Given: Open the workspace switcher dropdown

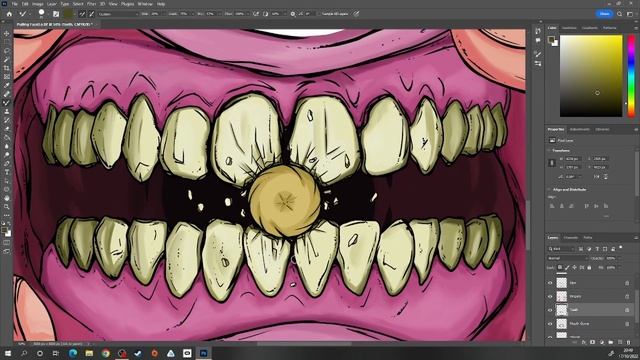Looking at the screenshot, I should (630, 14).
